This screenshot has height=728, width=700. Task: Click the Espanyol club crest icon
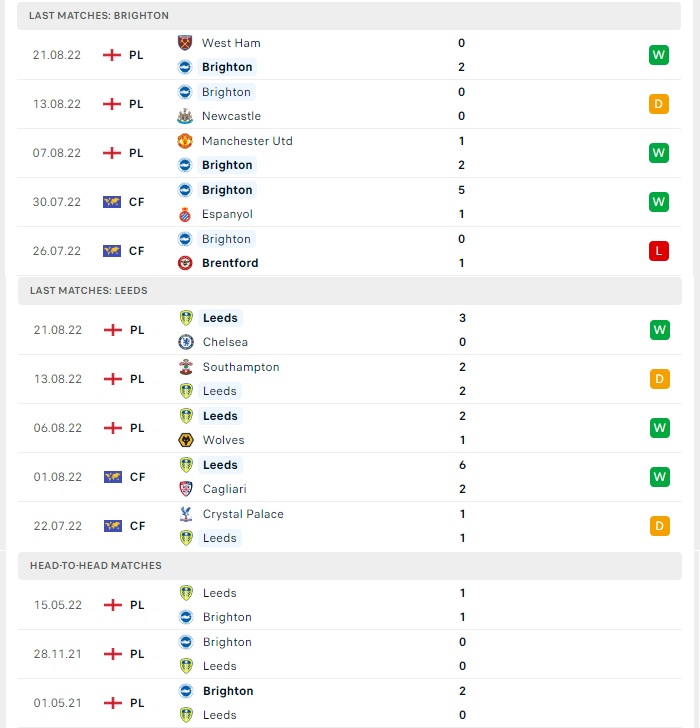click(185, 214)
